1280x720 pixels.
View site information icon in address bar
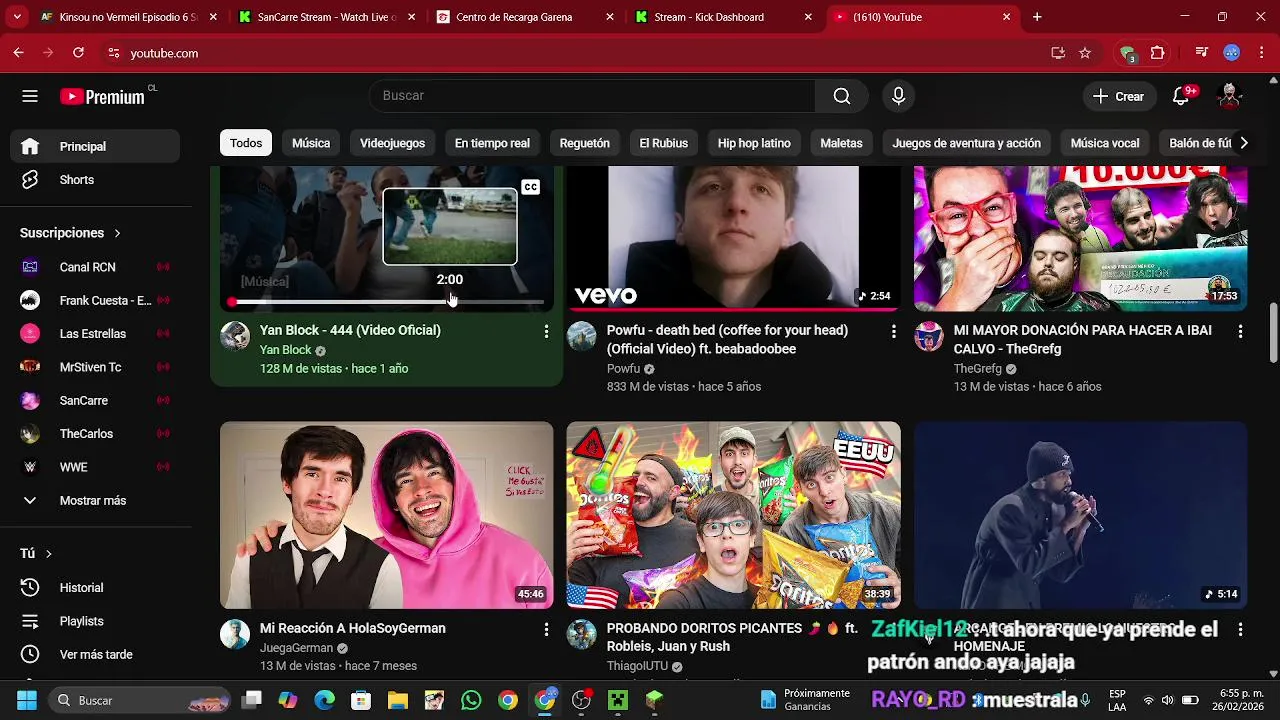114,53
